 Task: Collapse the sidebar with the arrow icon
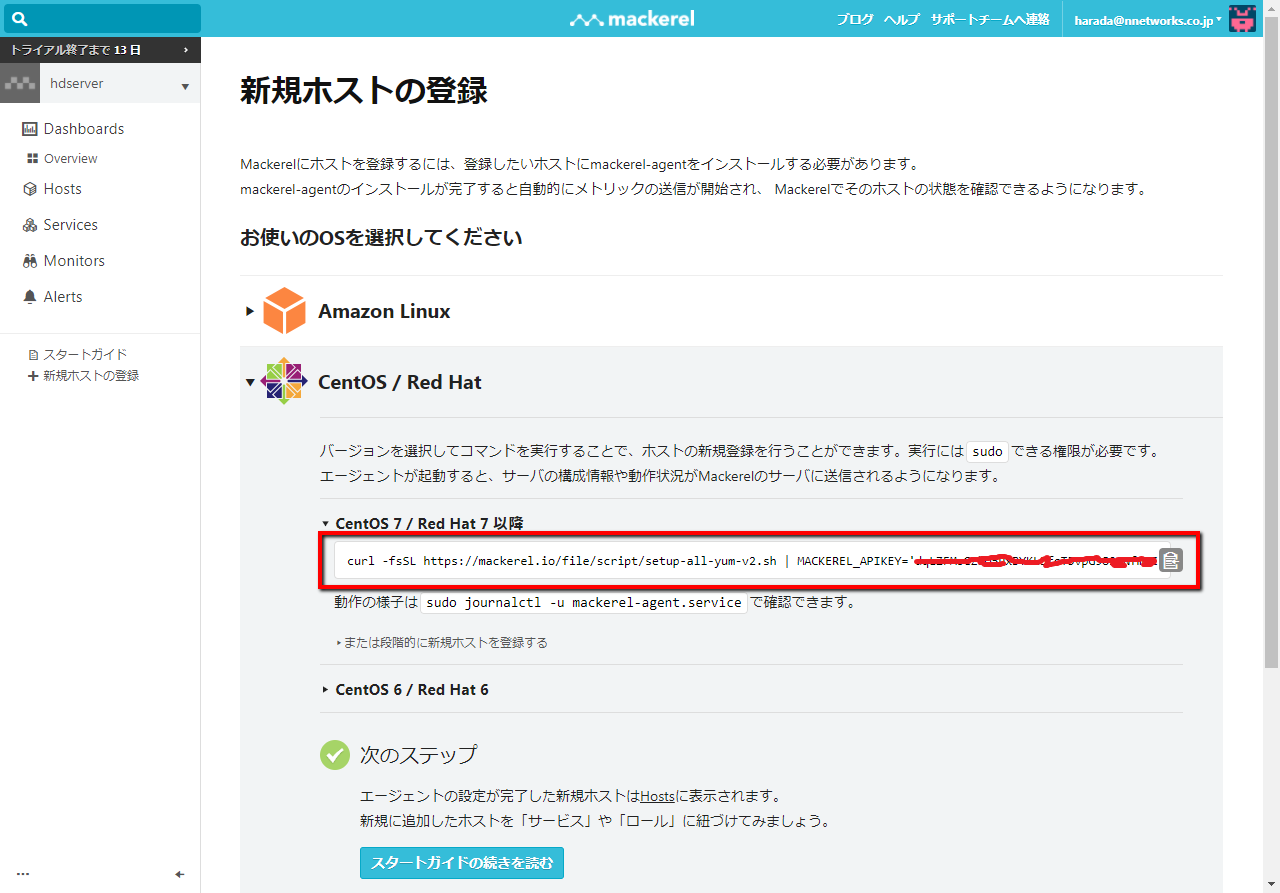pos(180,874)
